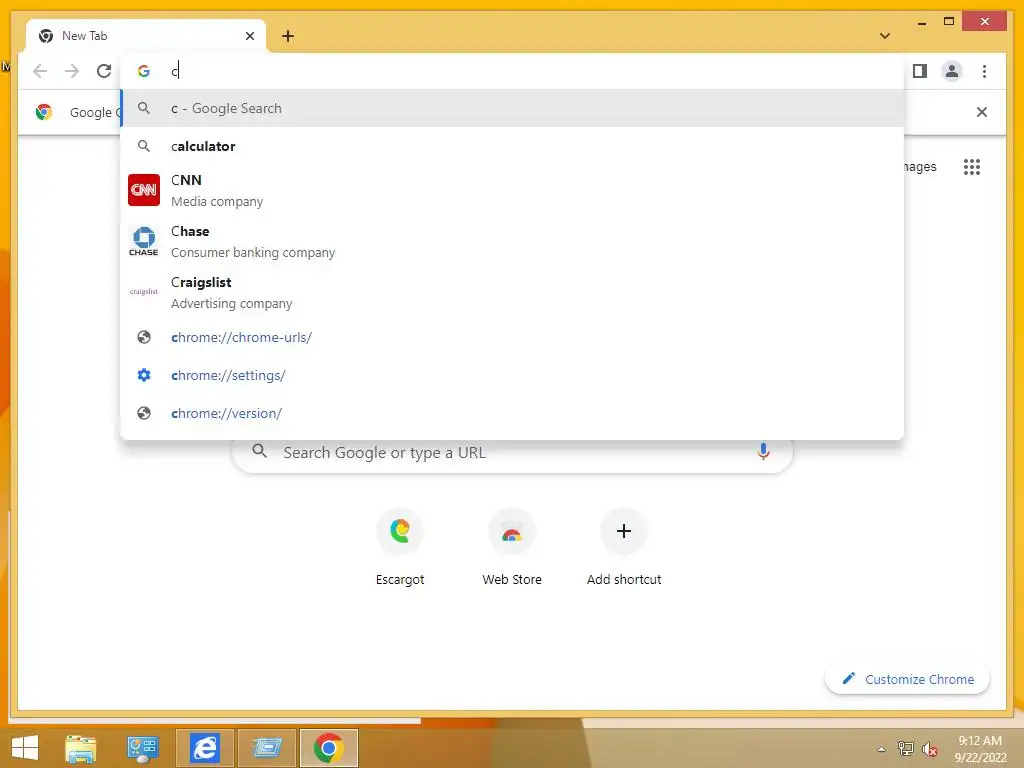1024x768 pixels.
Task: Click the back navigation arrow
Action: 40,71
